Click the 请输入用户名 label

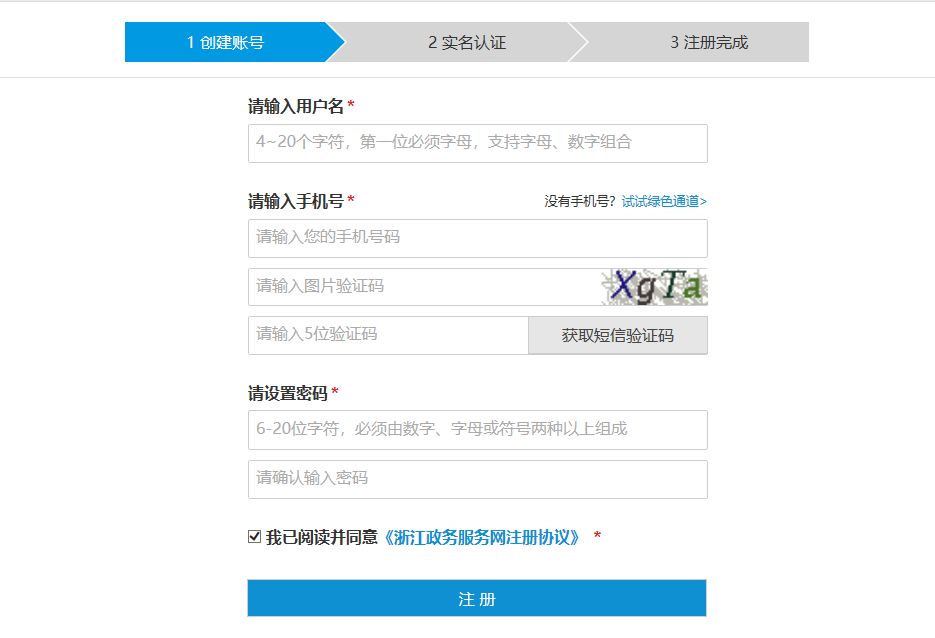pyautogui.click(x=296, y=107)
